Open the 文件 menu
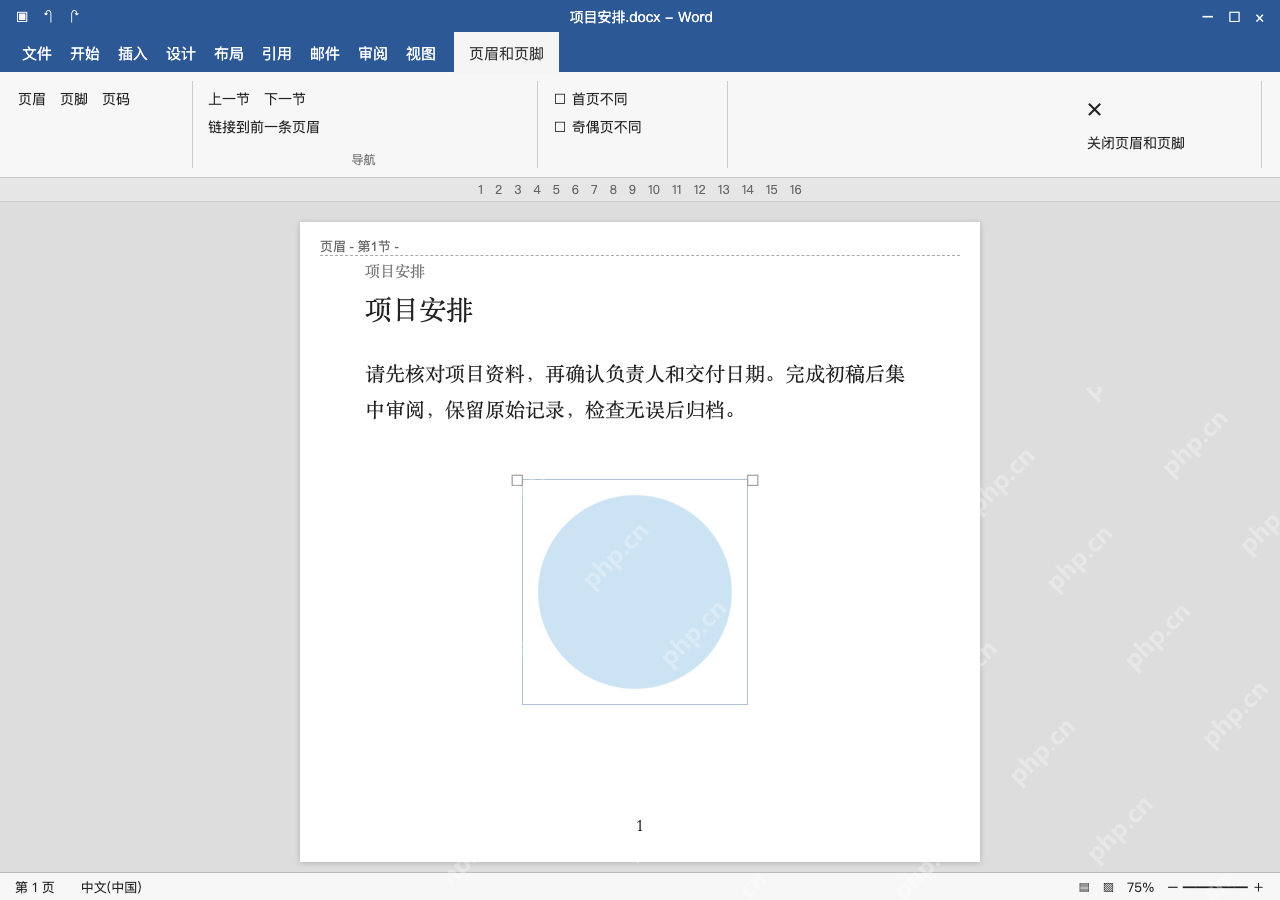This screenshot has height=900, width=1280. tap(37, 53)
